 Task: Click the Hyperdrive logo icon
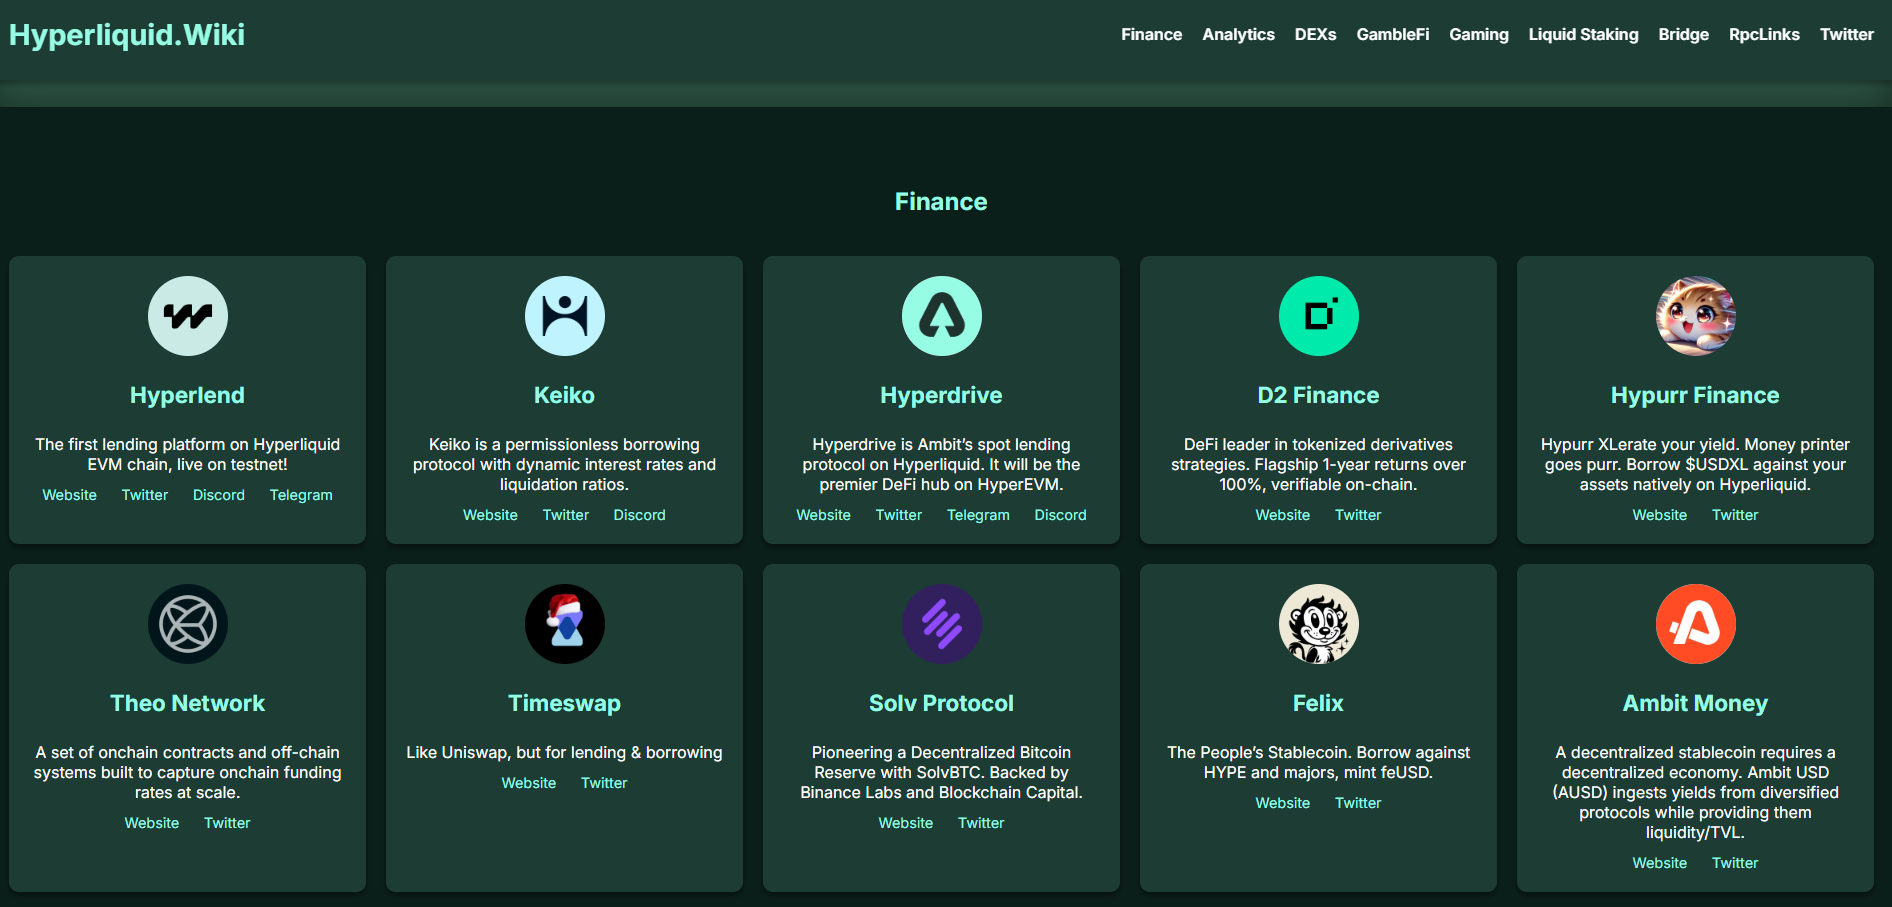coord(942,316)
